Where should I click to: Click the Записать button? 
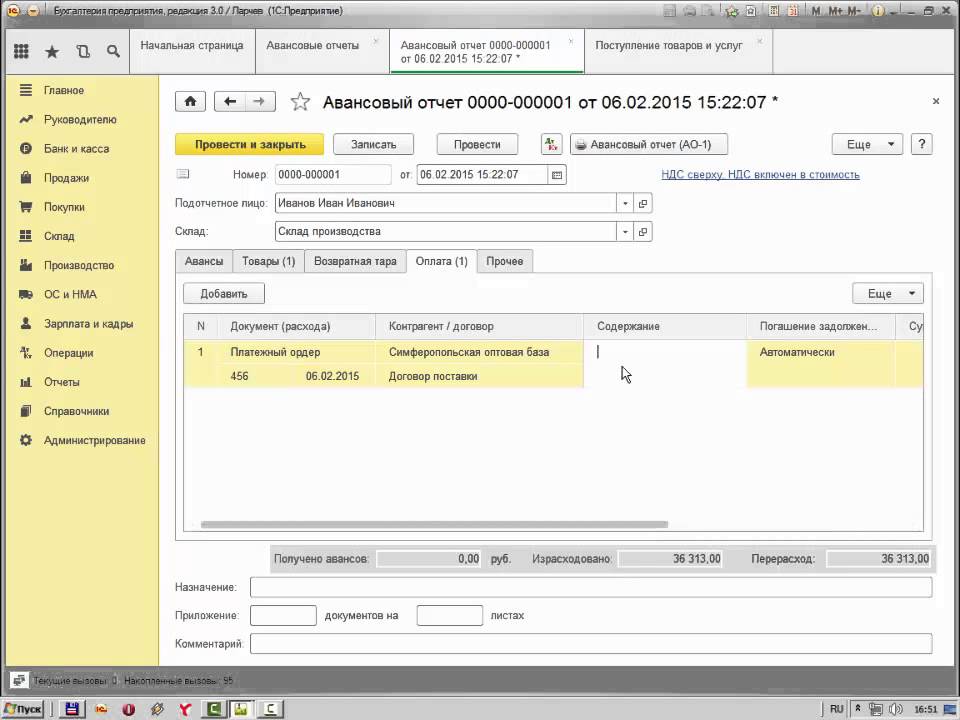click(x=373, y=144)
